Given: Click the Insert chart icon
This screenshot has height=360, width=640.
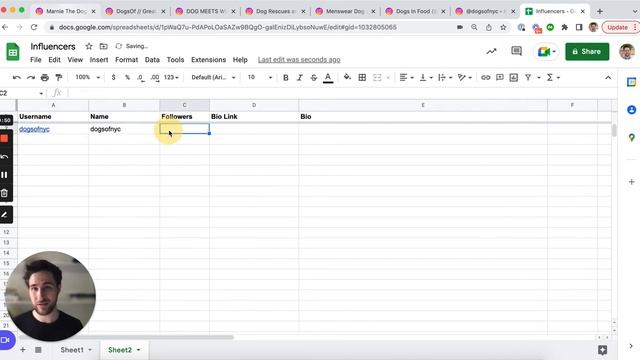Looking at the screenshot, I should [x=513, y=78].
